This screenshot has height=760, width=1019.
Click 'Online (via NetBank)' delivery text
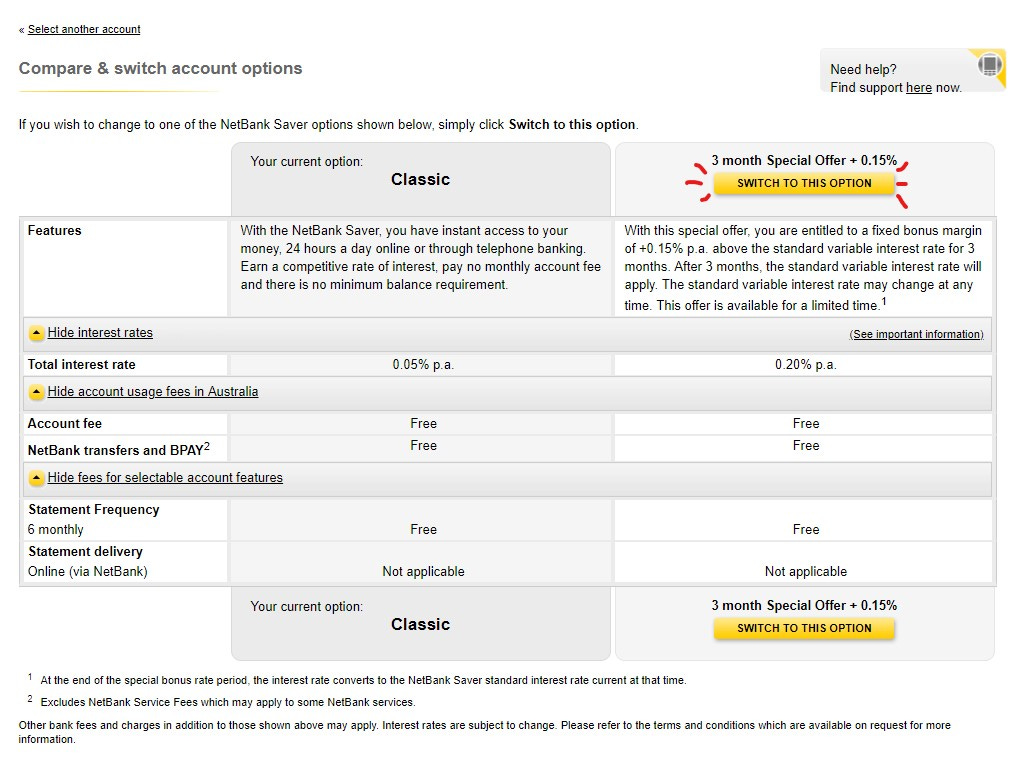point(88,572)
